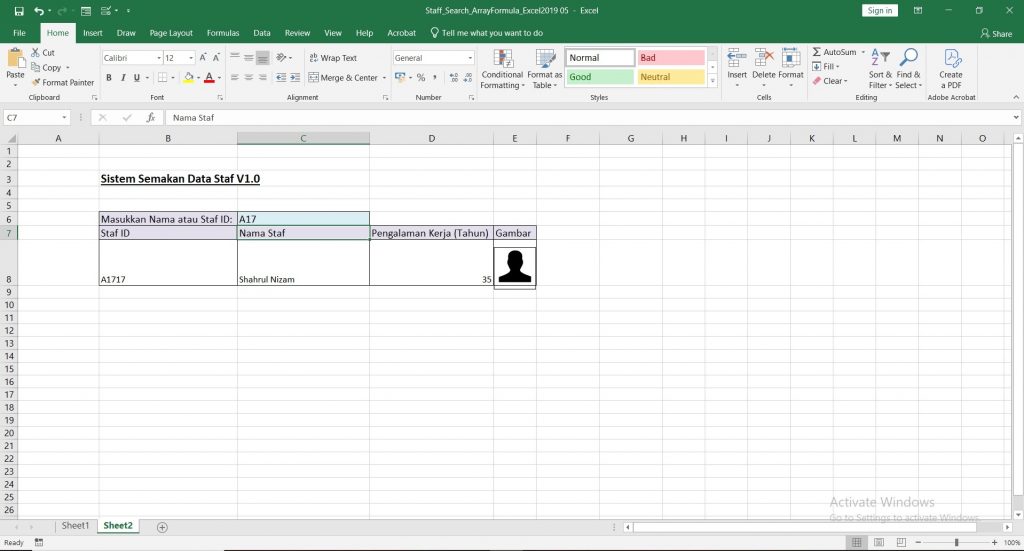Open Format cells menu

[790, 69]
